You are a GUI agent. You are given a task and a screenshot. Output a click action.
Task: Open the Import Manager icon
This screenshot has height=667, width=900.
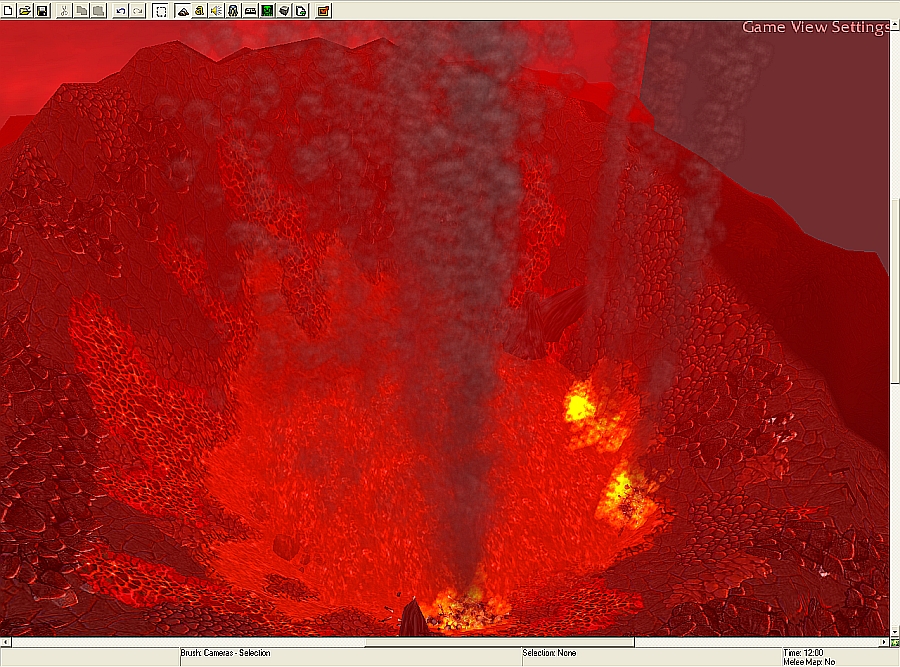(x=301, y=10)
